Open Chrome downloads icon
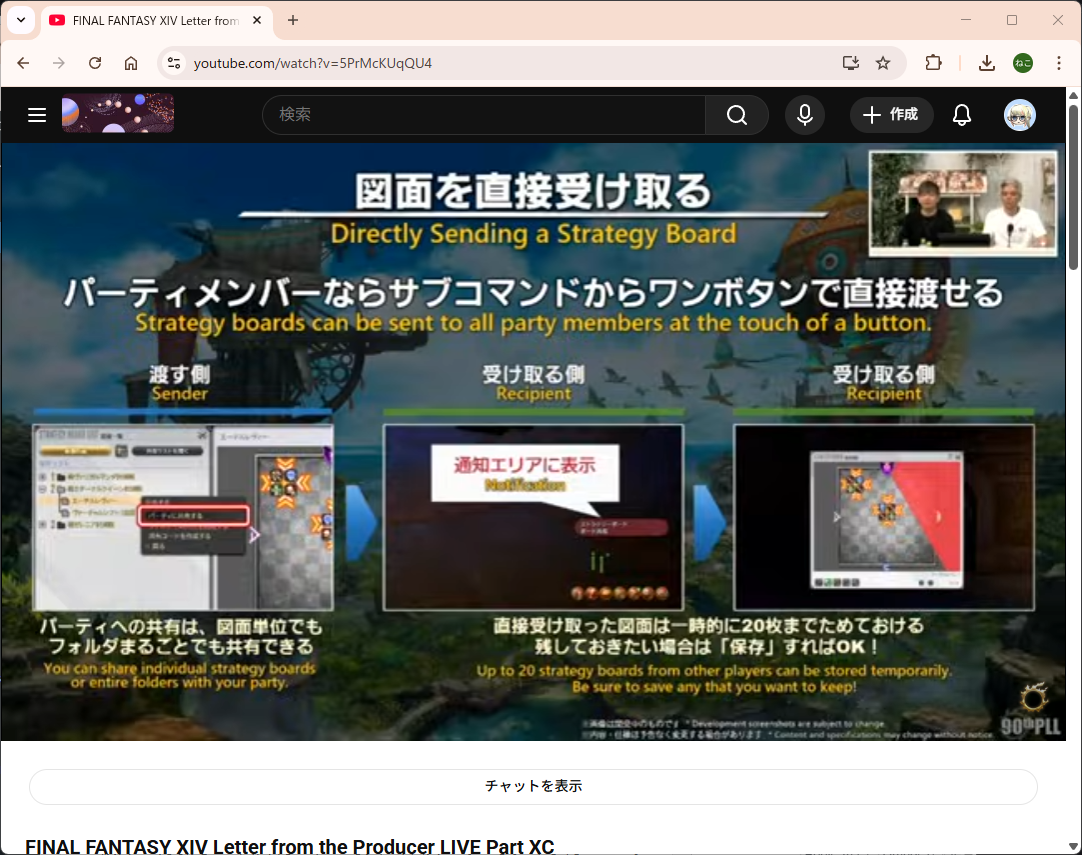Image resolution: width=1082 pixels, height=855 pixels. tap(986, 63)
